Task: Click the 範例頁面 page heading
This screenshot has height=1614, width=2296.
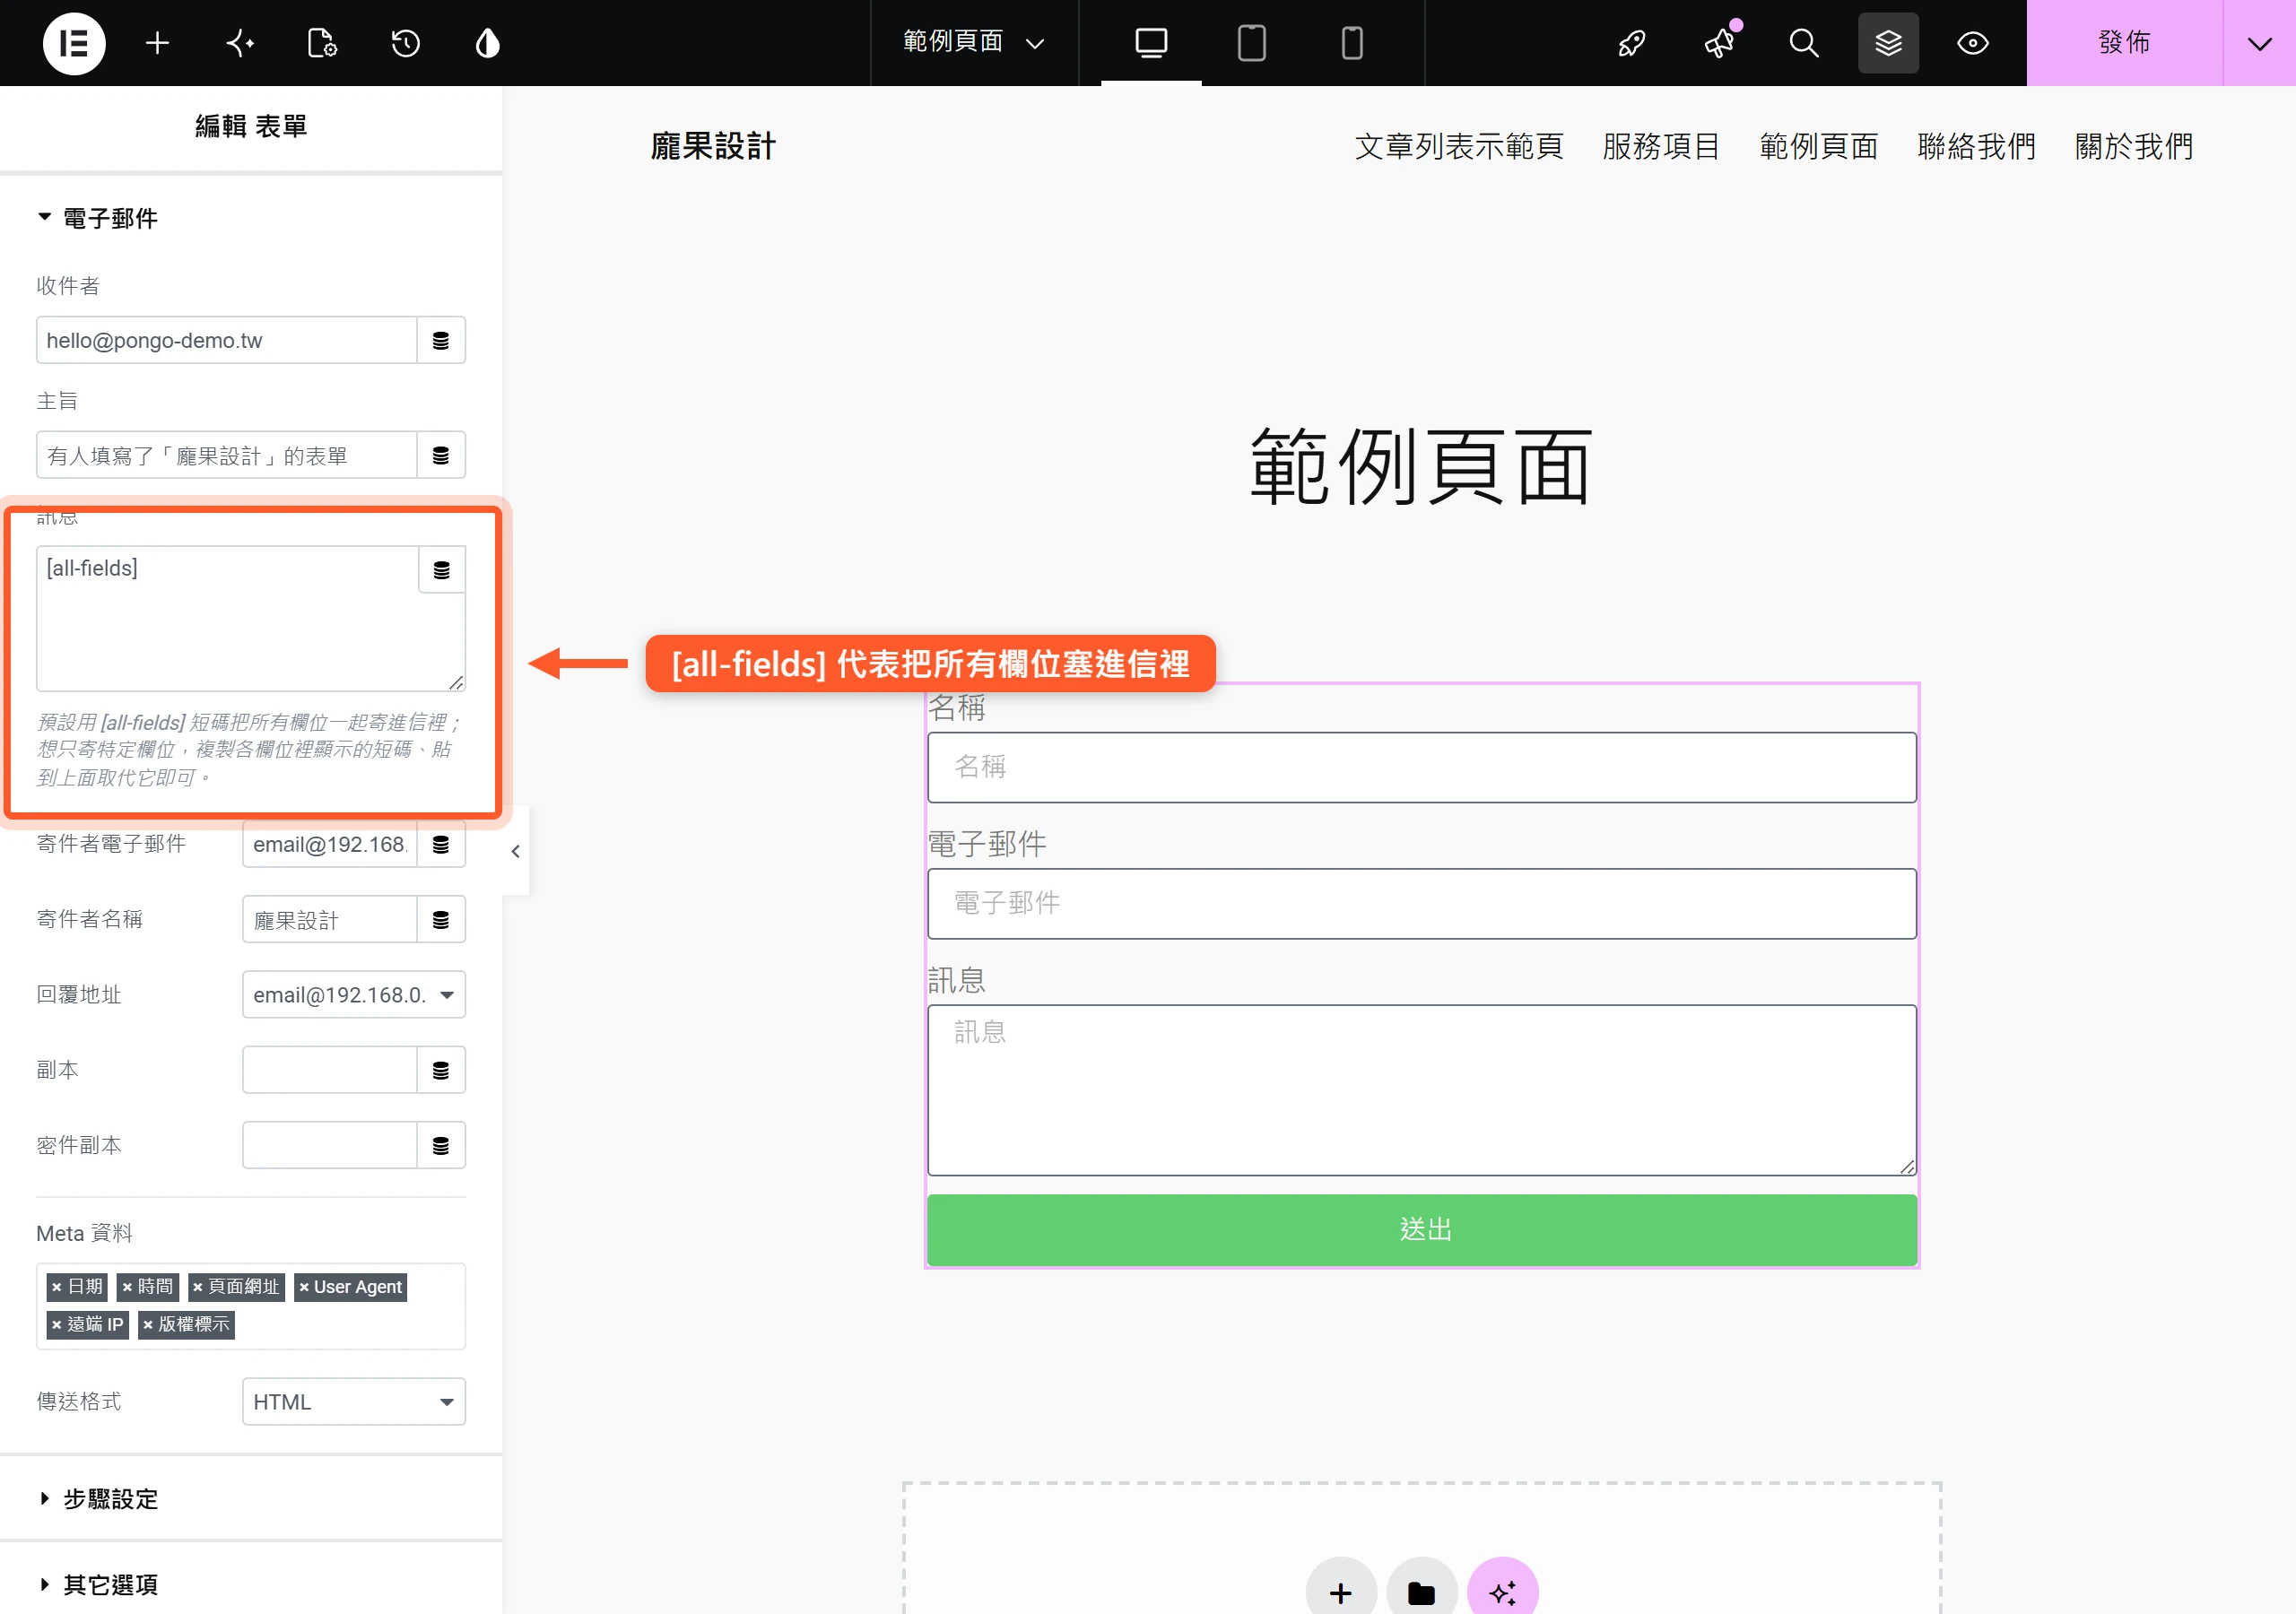Action: pyautogui.click(x=1421, y=466)
